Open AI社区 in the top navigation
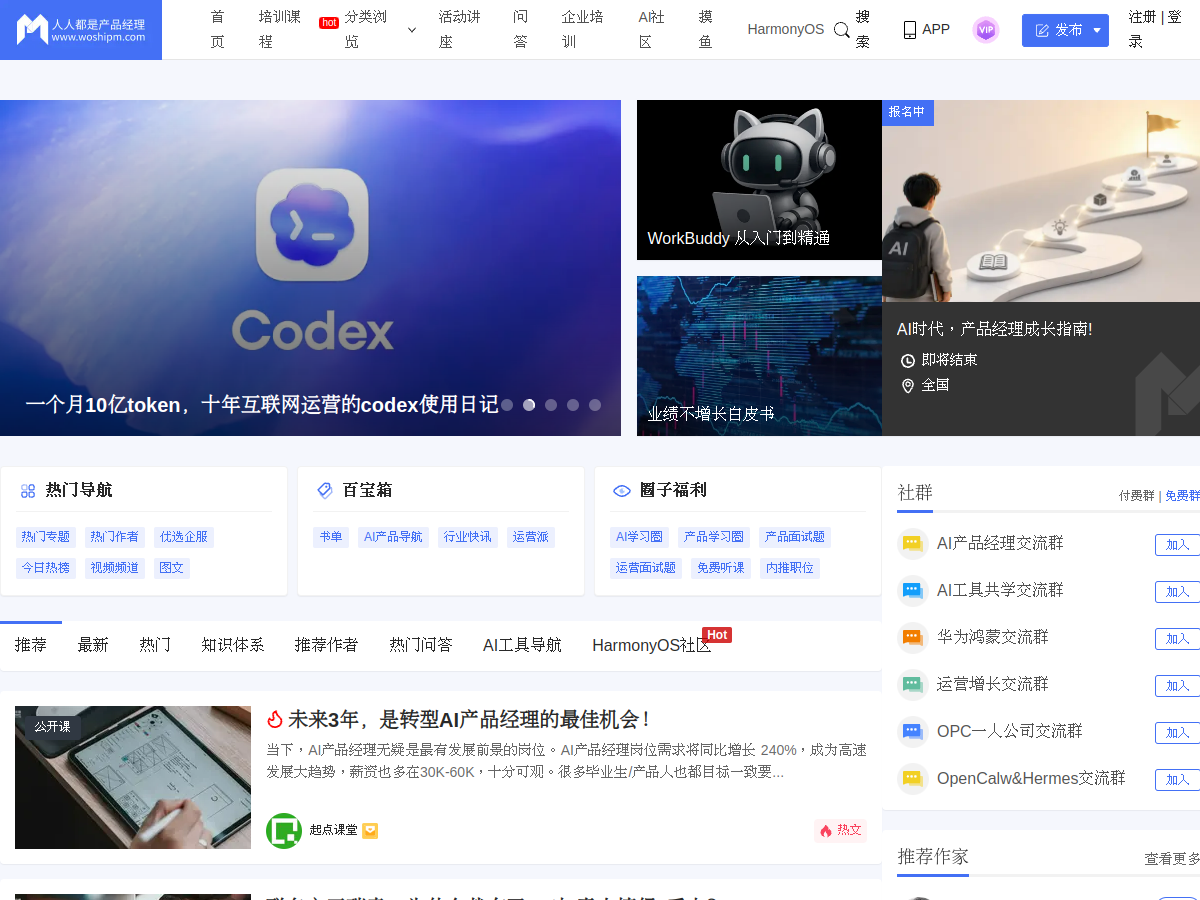The height and width of the screenshot is (900, 1200). coord(652,29)
